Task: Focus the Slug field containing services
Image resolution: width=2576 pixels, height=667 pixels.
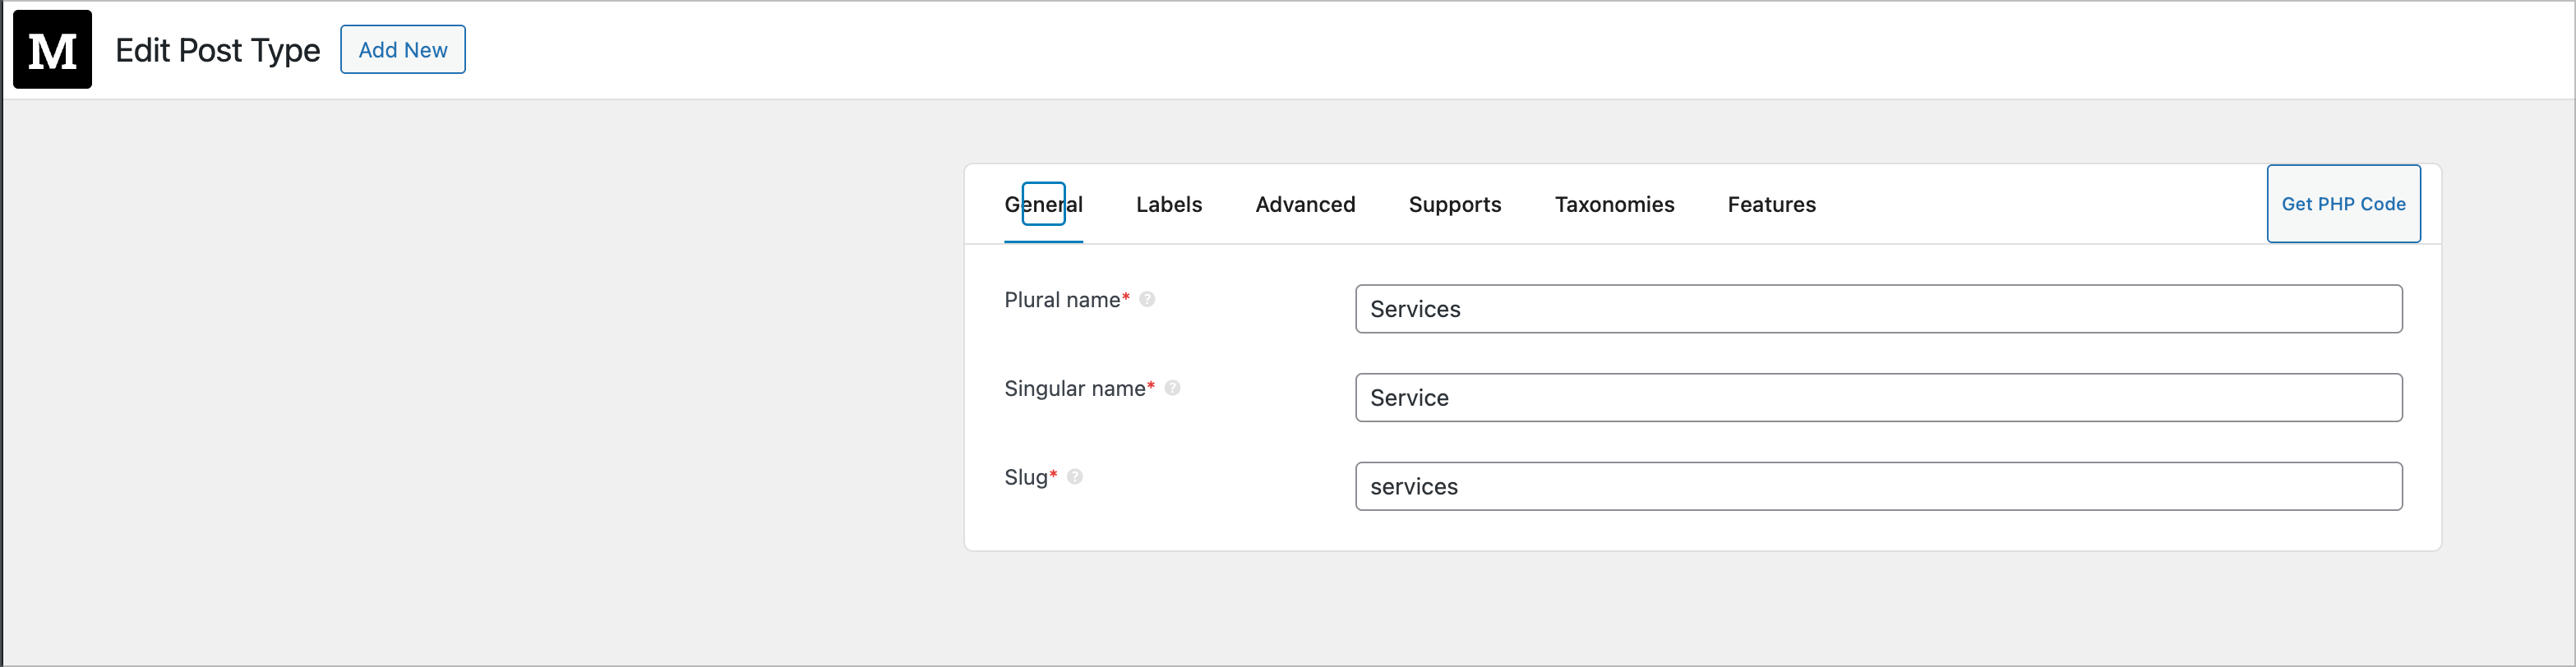Action: point(1878,486)
